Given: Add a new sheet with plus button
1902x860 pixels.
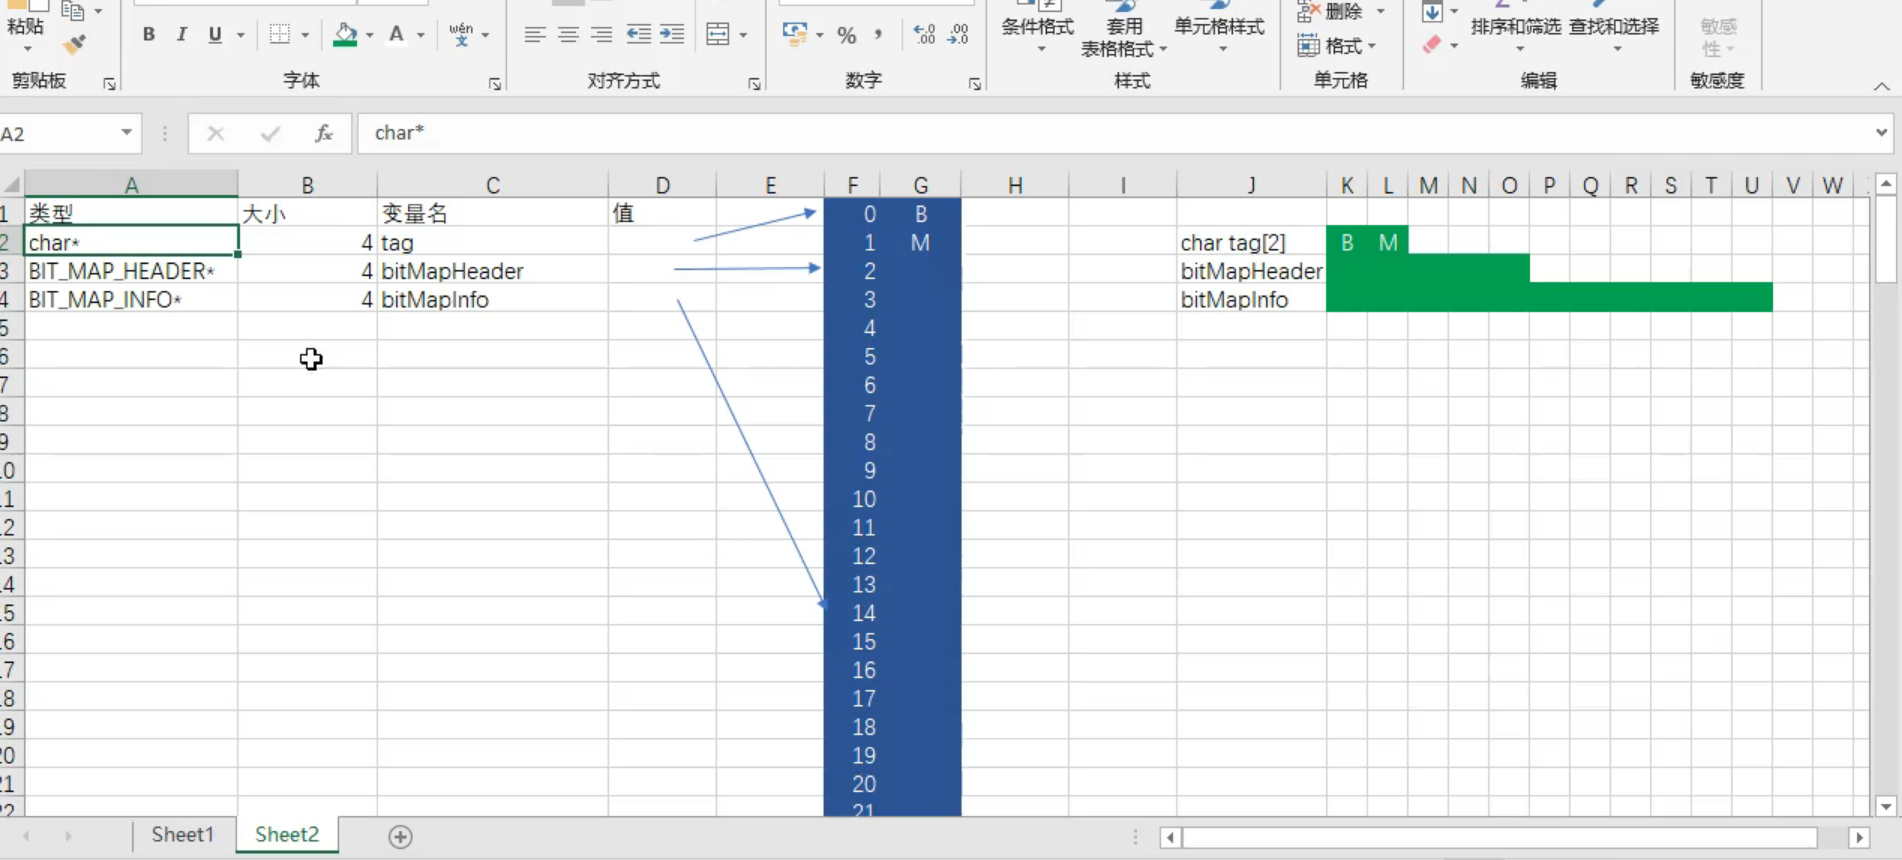Looking at the screenshot, I should point(400,837).
